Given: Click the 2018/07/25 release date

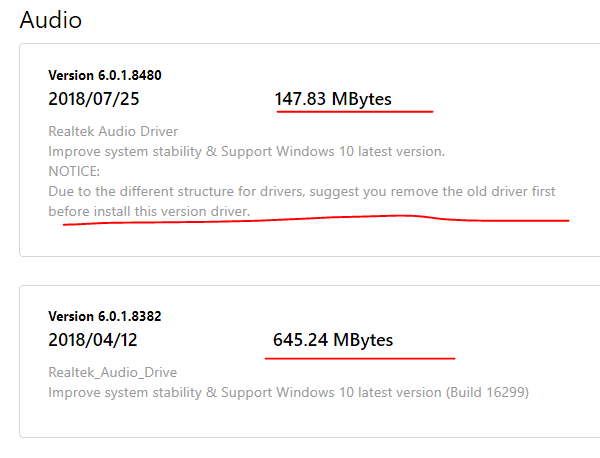Looking at the screenshot, I should coord(94,99).
